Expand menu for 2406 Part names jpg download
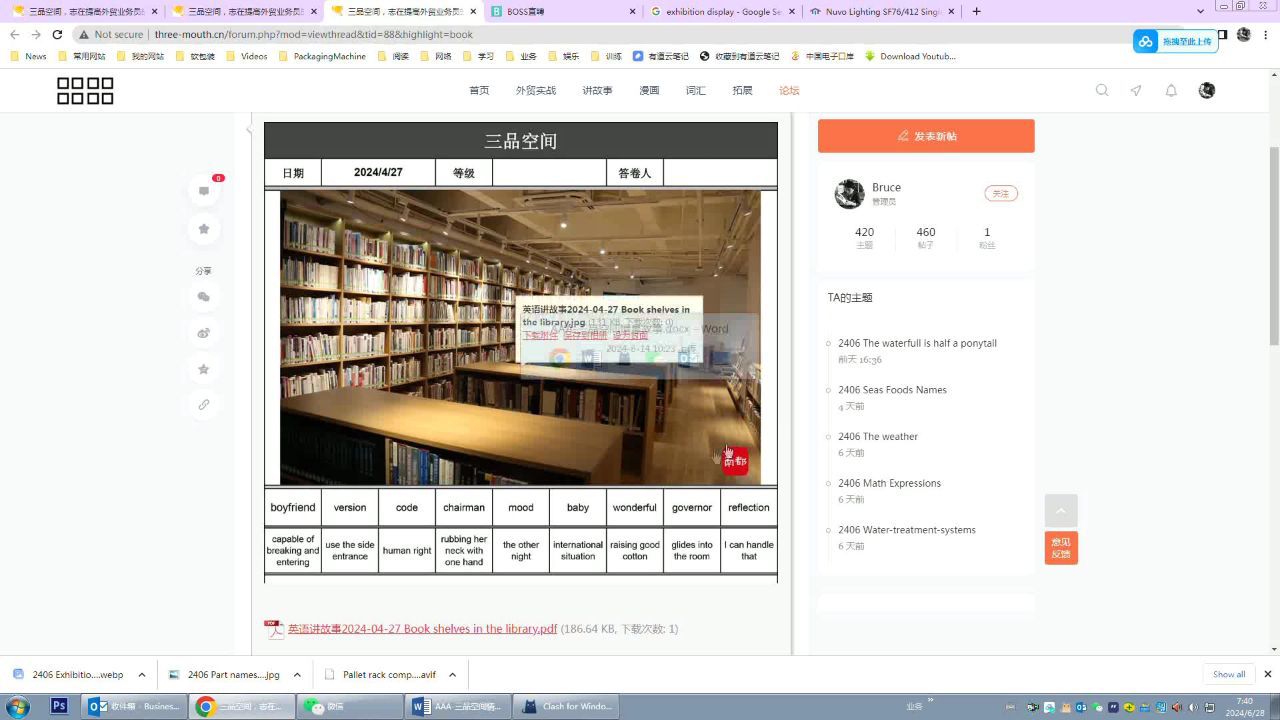 [297, 675]
